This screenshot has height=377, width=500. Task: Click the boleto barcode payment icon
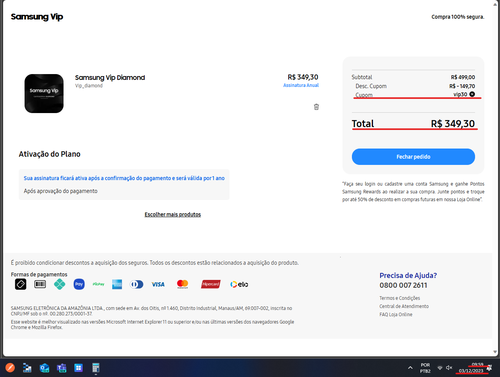coord(40,284)
